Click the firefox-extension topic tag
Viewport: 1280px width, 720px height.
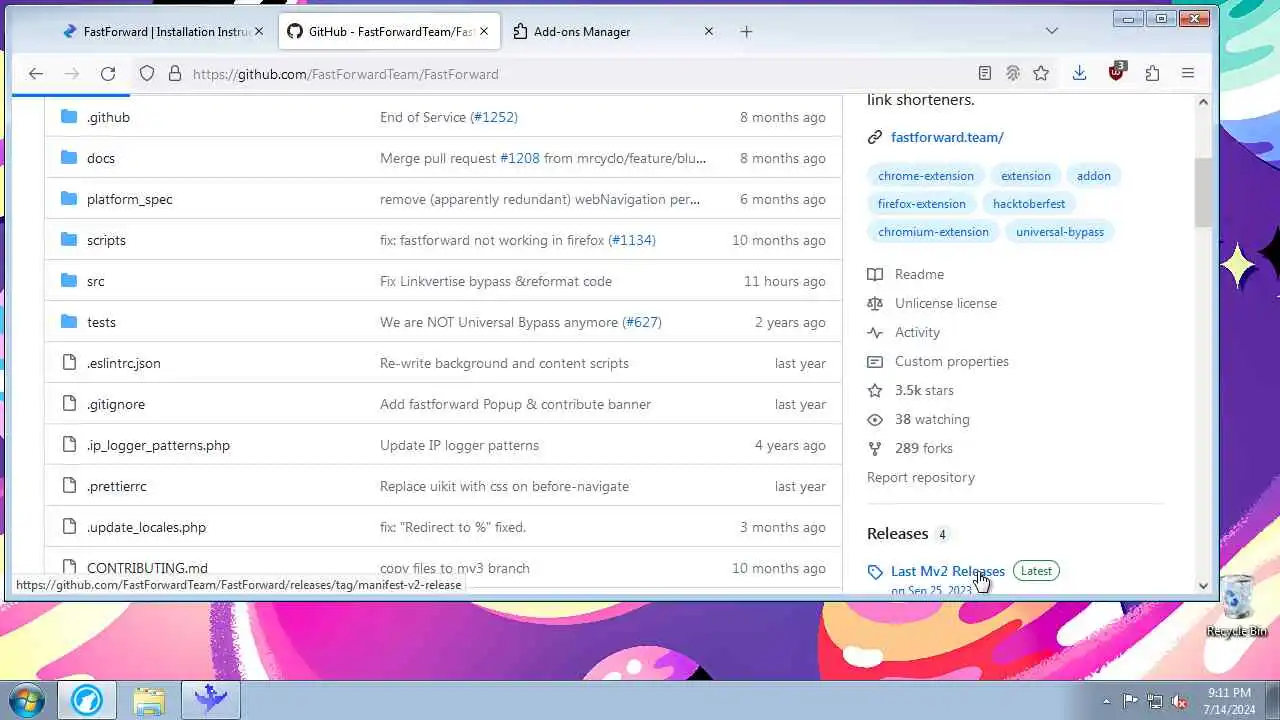(x=922, y=204)
